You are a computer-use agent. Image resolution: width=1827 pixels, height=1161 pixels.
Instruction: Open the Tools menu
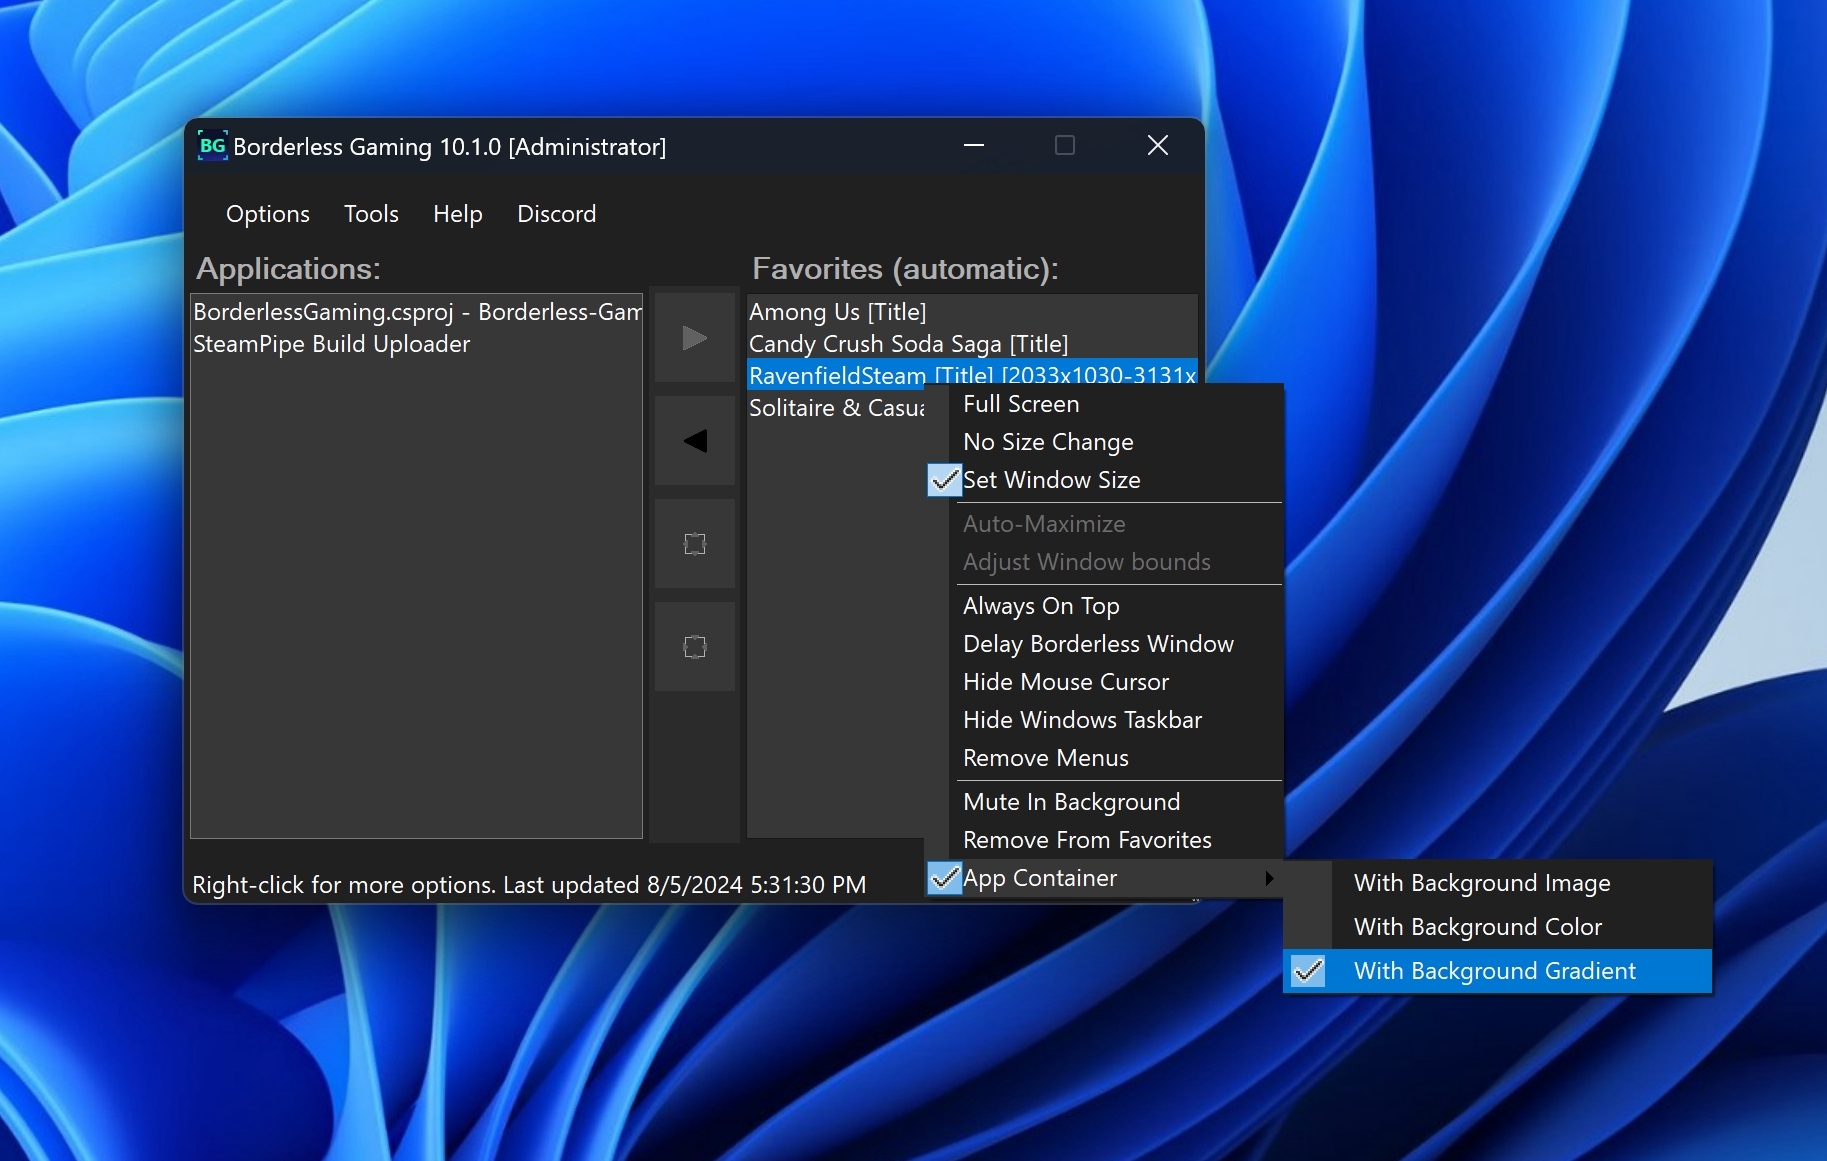[370, 214]
